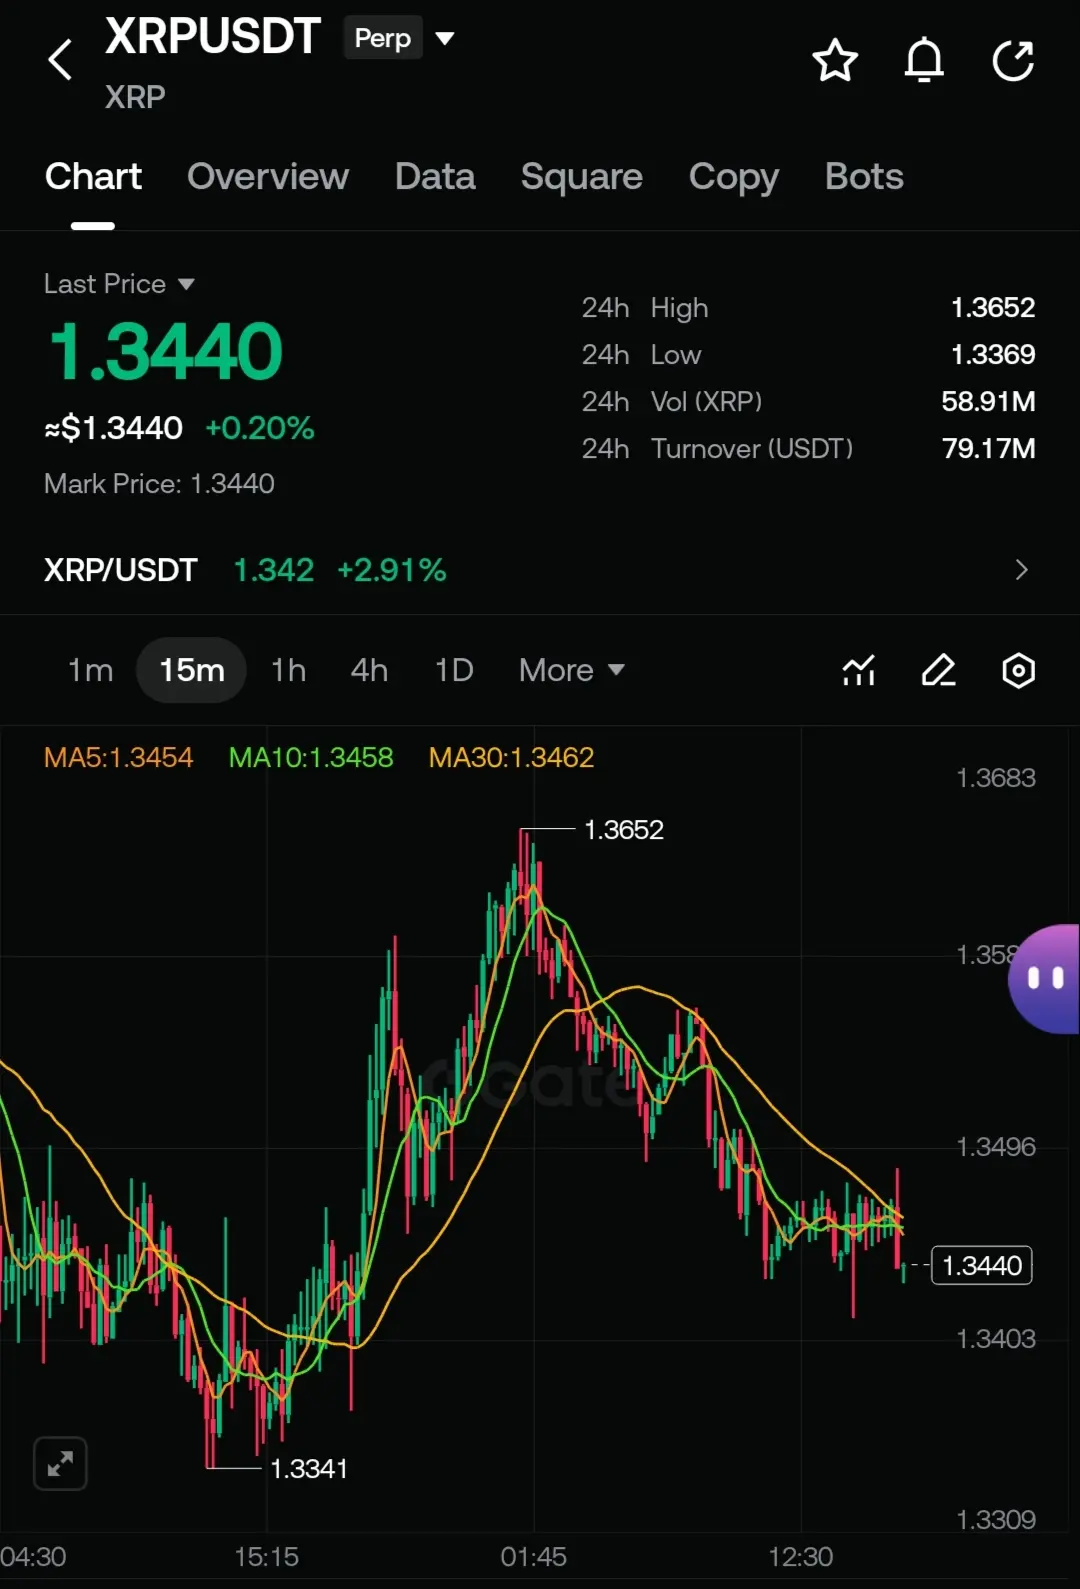Tap the 1.3403 price axis label

996,1339
